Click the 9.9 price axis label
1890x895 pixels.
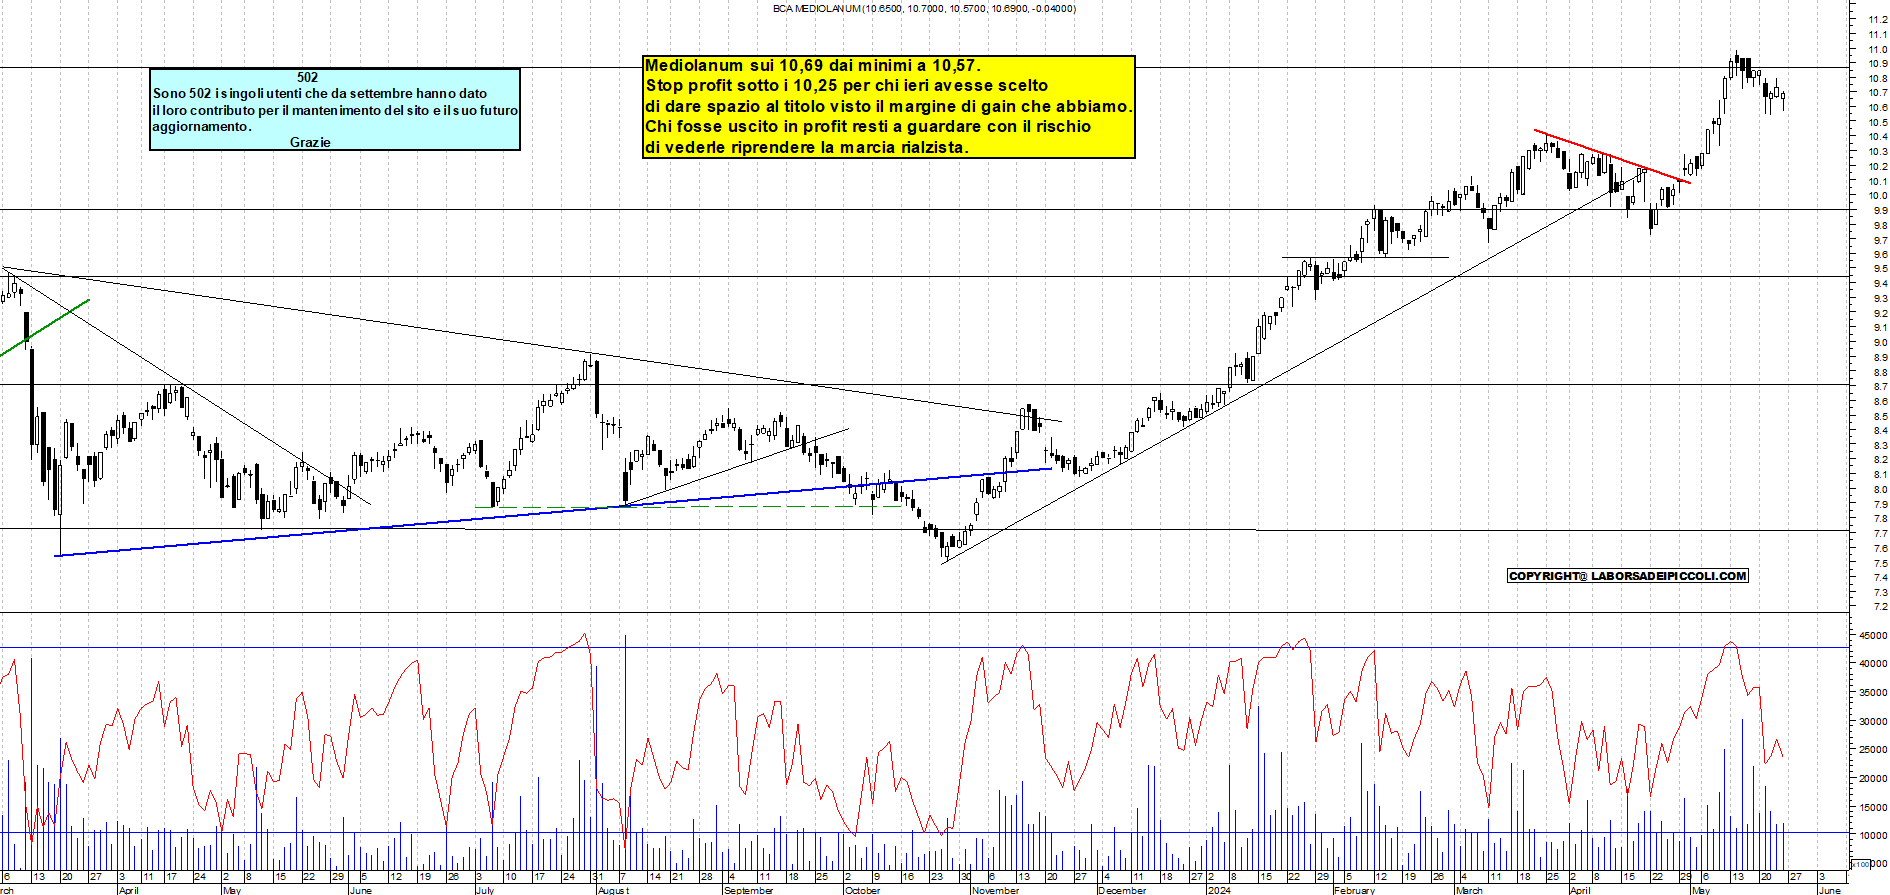point(1880,210)
